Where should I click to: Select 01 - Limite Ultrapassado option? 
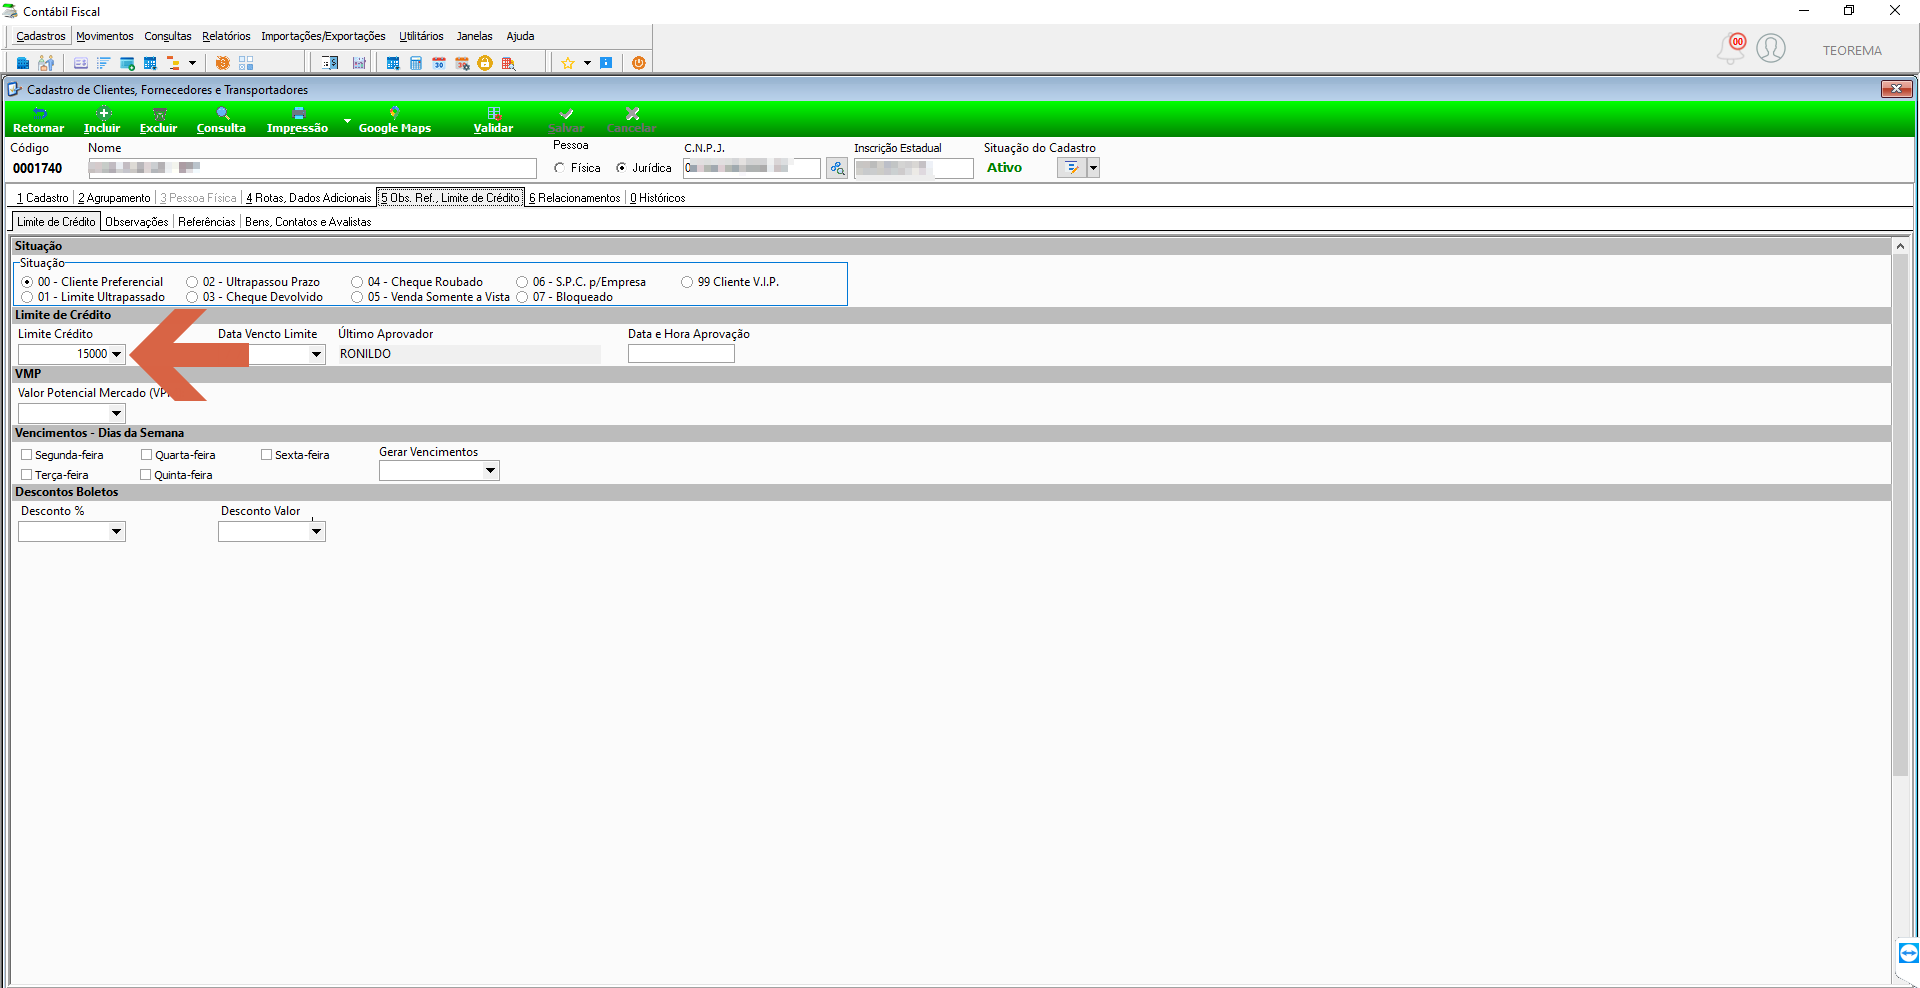tap(27, 297)
